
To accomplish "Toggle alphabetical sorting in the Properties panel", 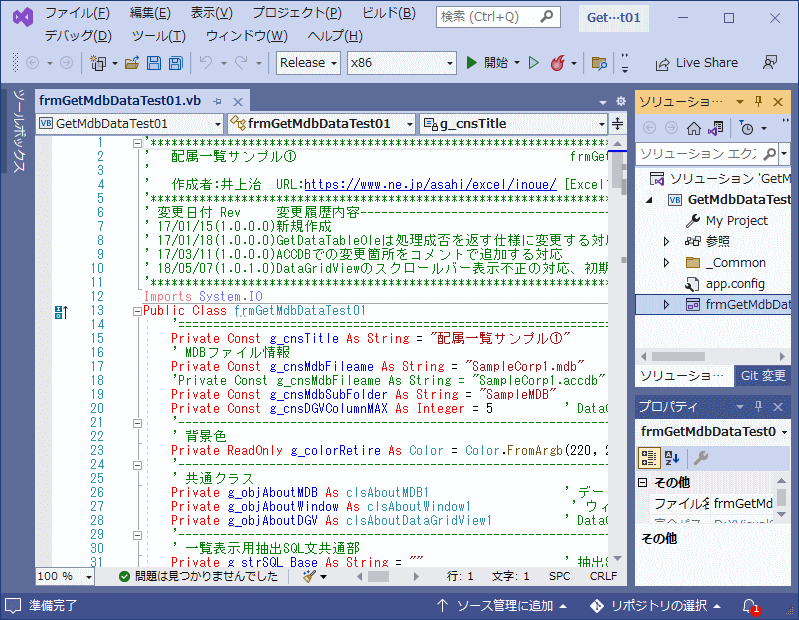I will click(x=673, y=457).
